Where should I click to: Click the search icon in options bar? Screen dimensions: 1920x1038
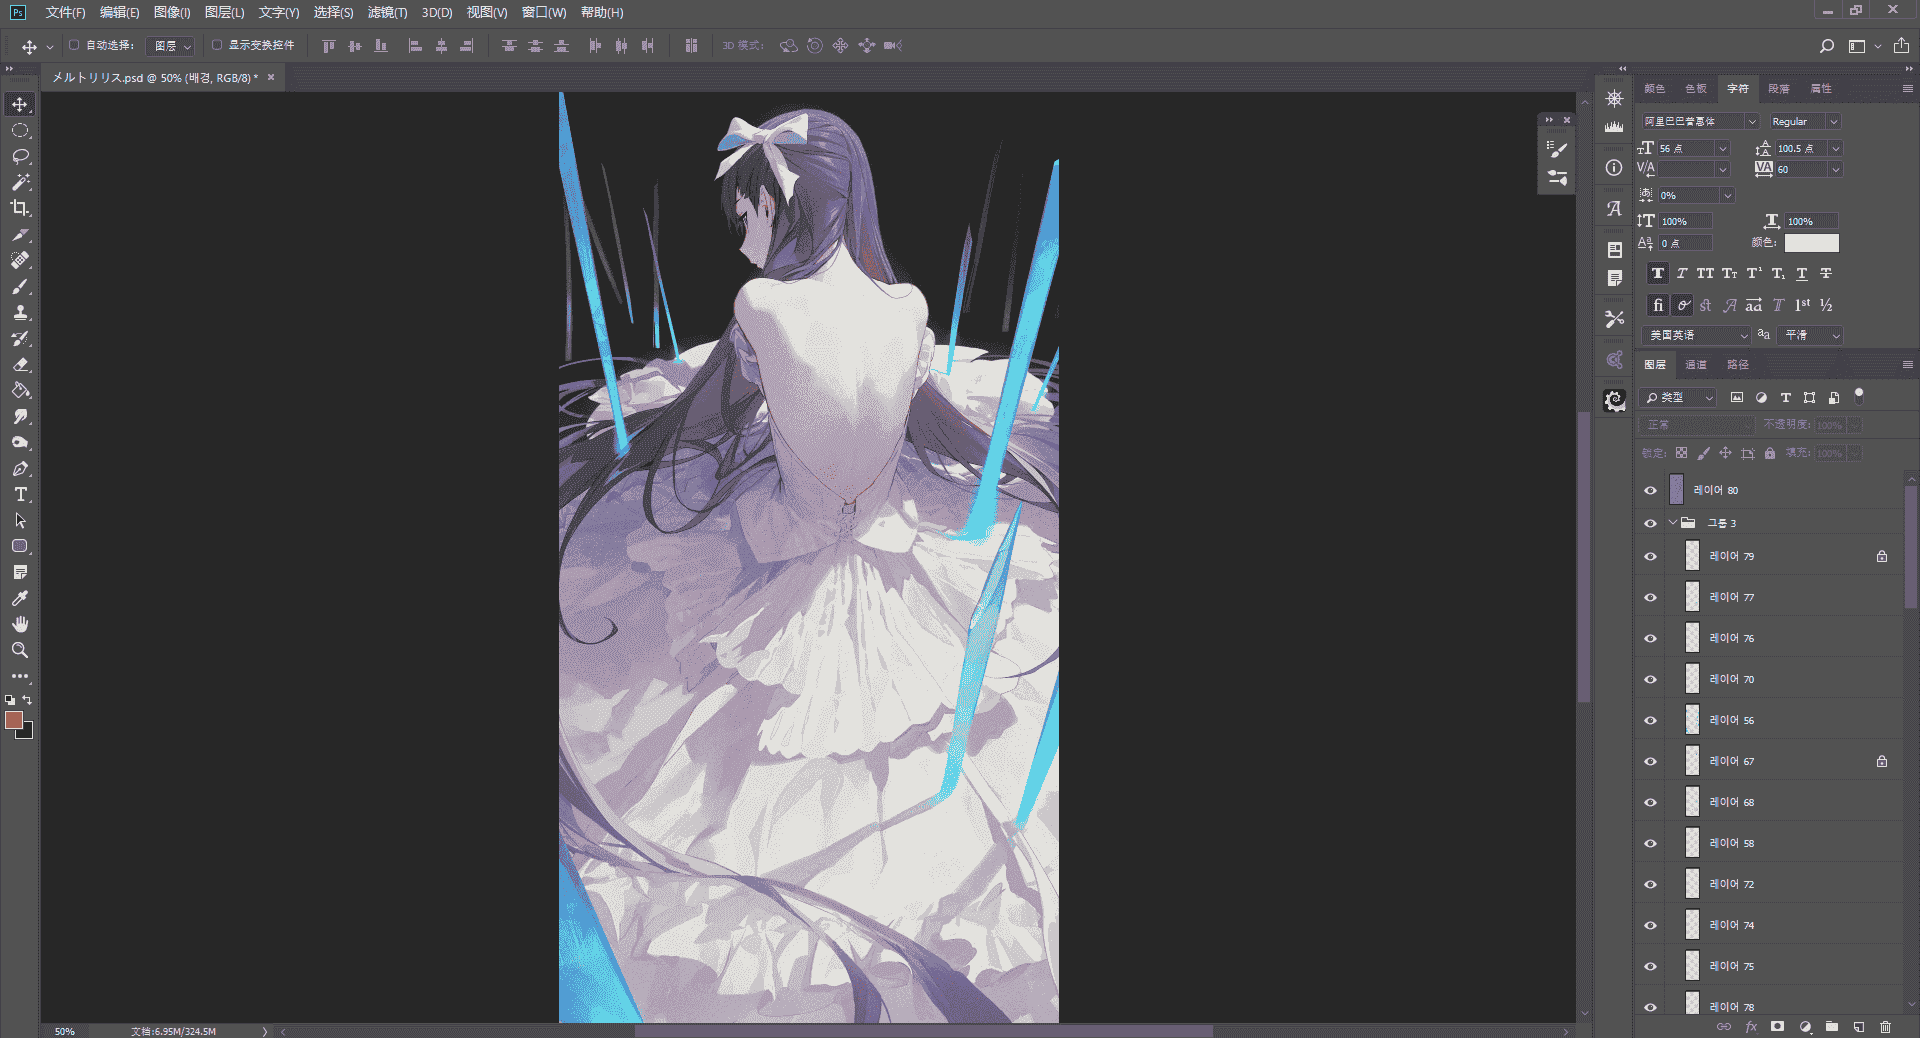click(x=1826, y=46)
